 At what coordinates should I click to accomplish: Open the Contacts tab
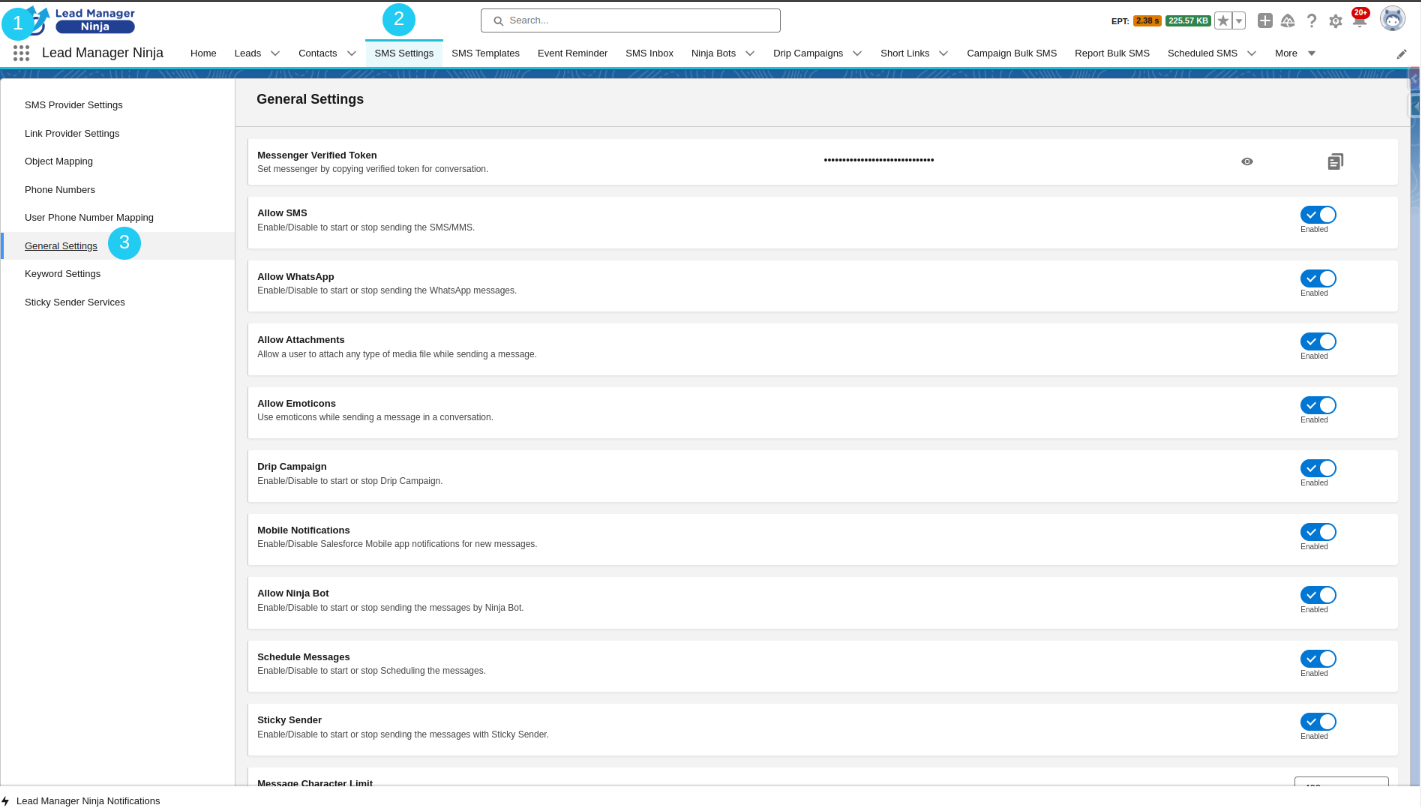coord(317,53)
